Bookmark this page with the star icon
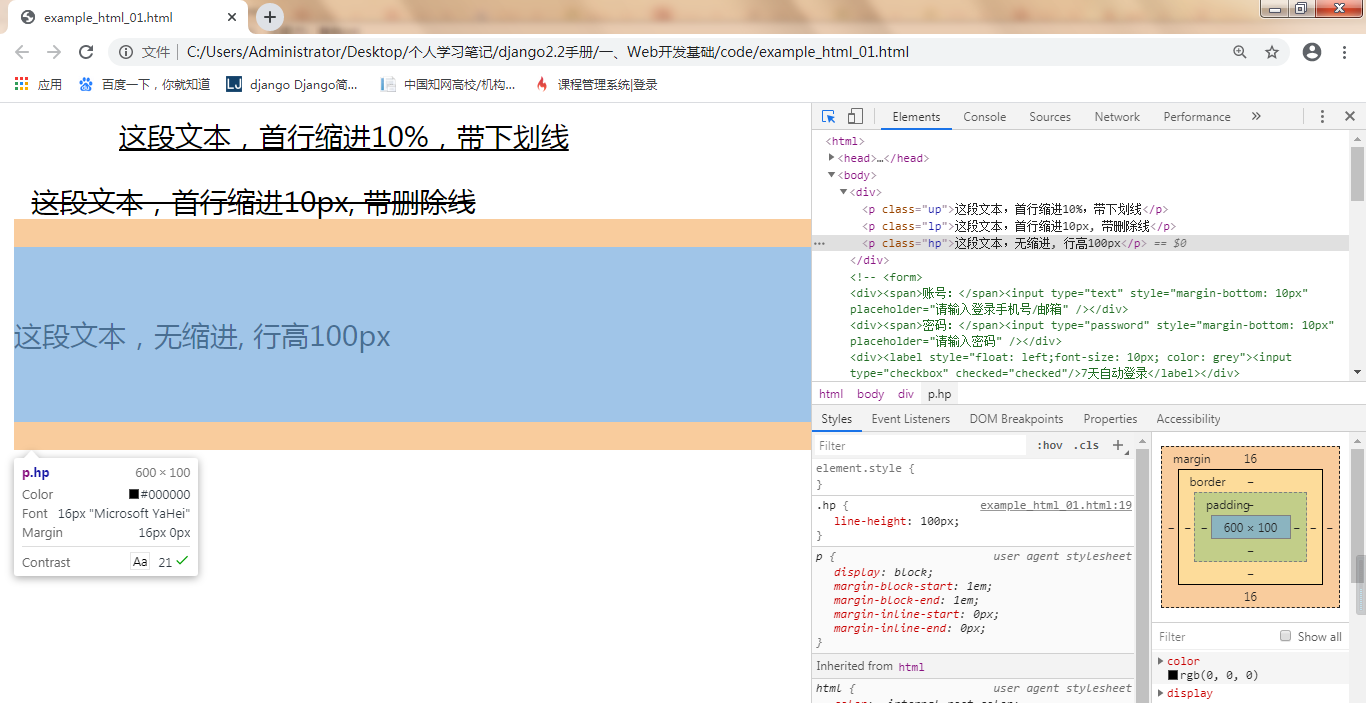The width and height of the screenshot is (1366, 703). point(1272,52)
